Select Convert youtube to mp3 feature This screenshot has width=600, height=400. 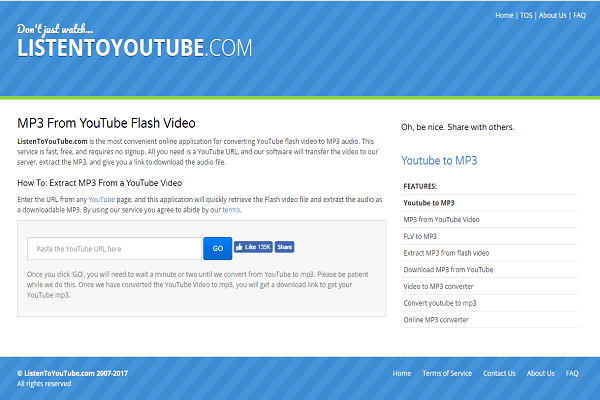tap(440, 303)
